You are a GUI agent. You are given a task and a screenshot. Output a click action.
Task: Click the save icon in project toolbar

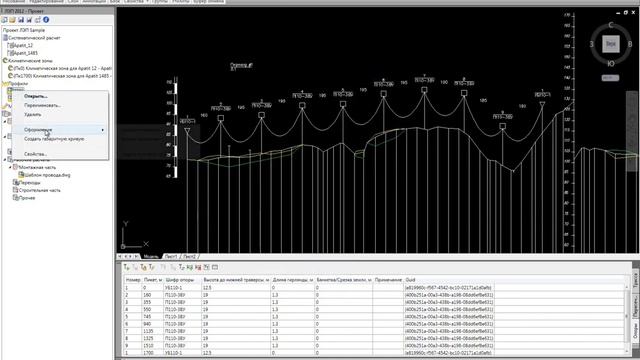click(21, 20)
